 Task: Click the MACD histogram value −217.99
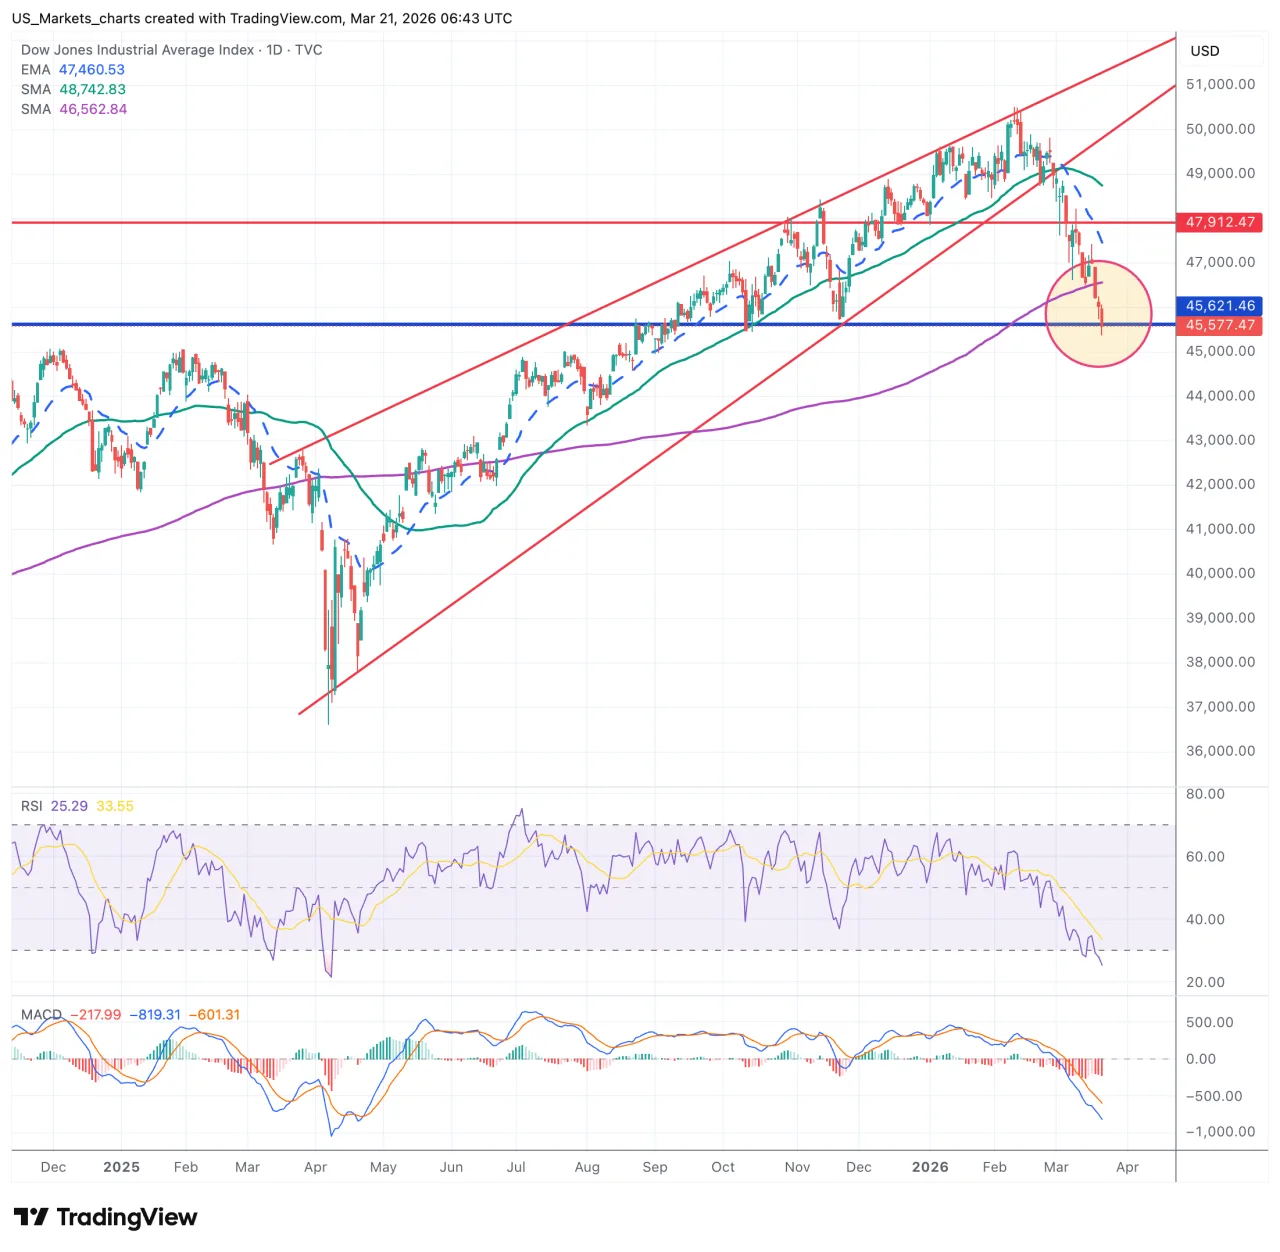pos(95,1015)
